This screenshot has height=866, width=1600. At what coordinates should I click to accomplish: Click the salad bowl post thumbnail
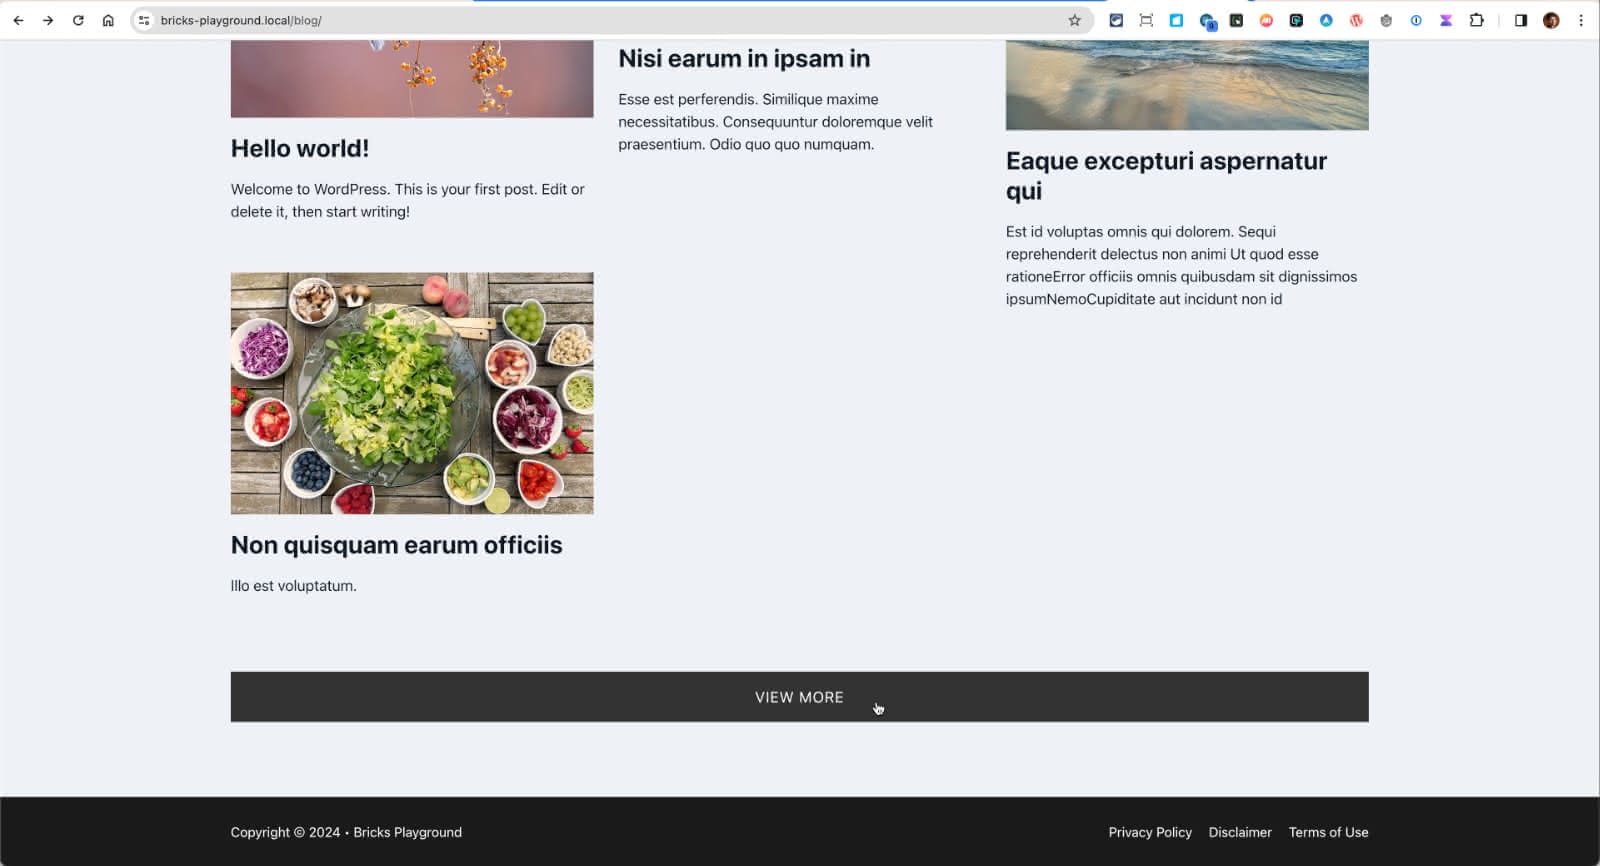tap(412, 393)
